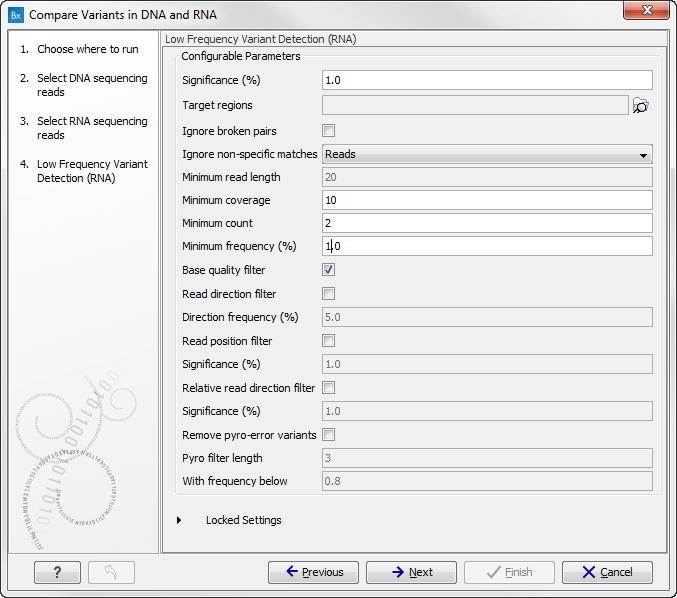Screen dimensions: 677x598
Task: Click the Configurable Parameters group title
Action: [240, 56]
